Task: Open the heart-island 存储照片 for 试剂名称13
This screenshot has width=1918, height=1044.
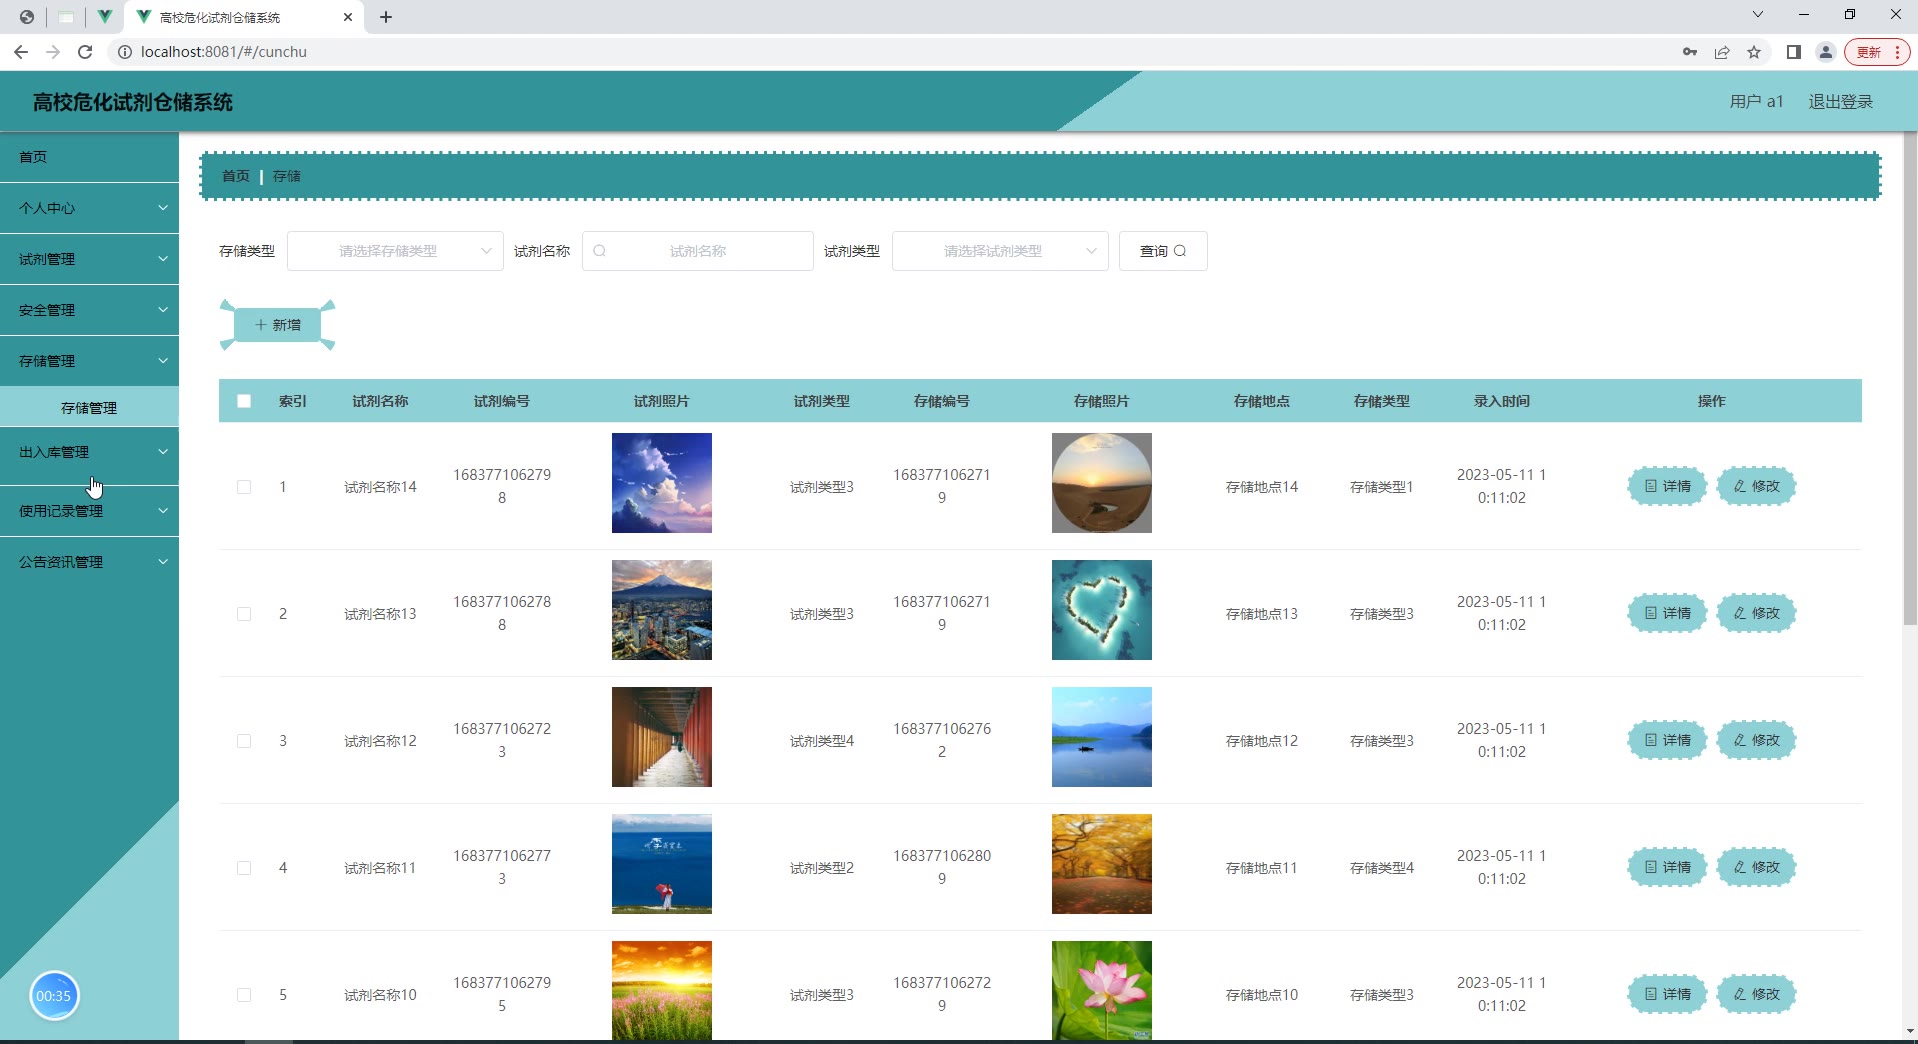Action: tap(1102, 610)
